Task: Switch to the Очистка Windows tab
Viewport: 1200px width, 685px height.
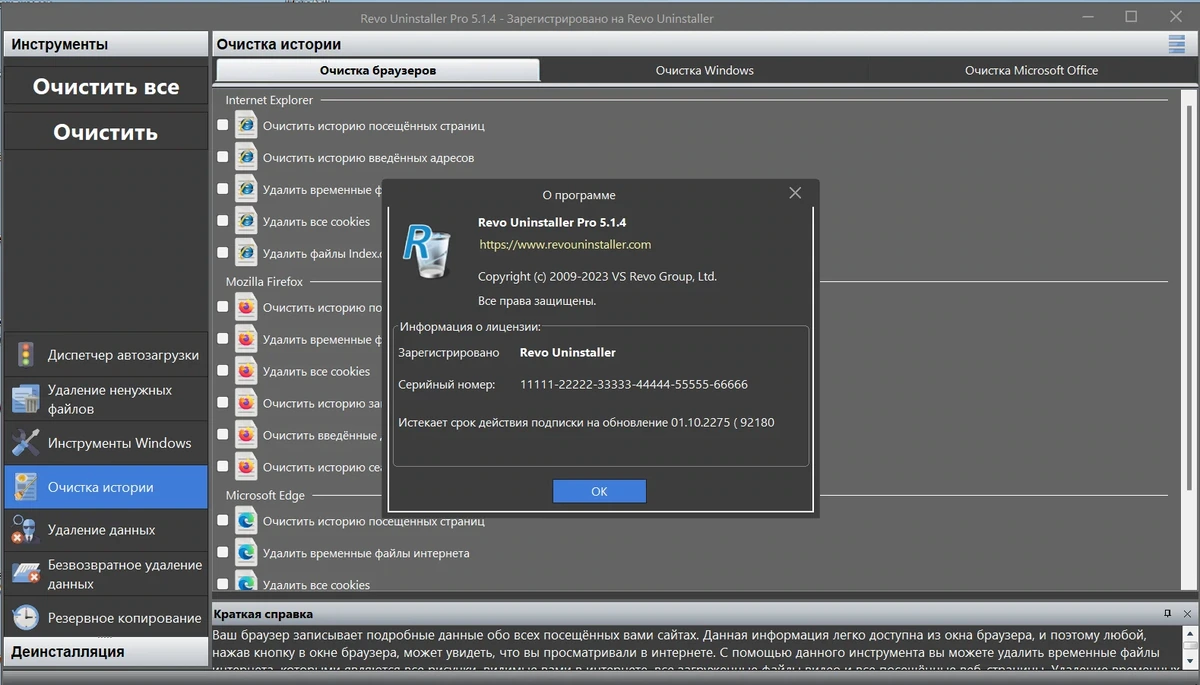Action: coord(704,70)
